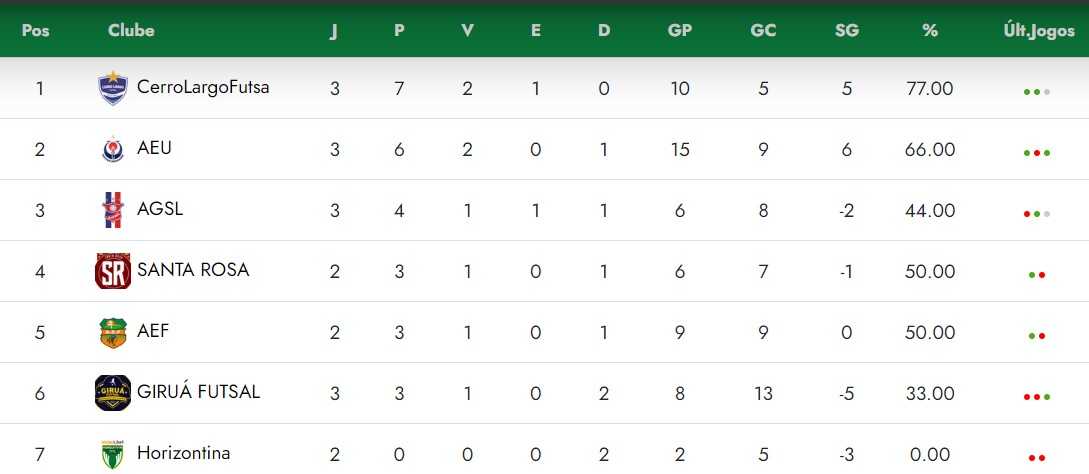Open Horizontina team name link

(183, 453)
